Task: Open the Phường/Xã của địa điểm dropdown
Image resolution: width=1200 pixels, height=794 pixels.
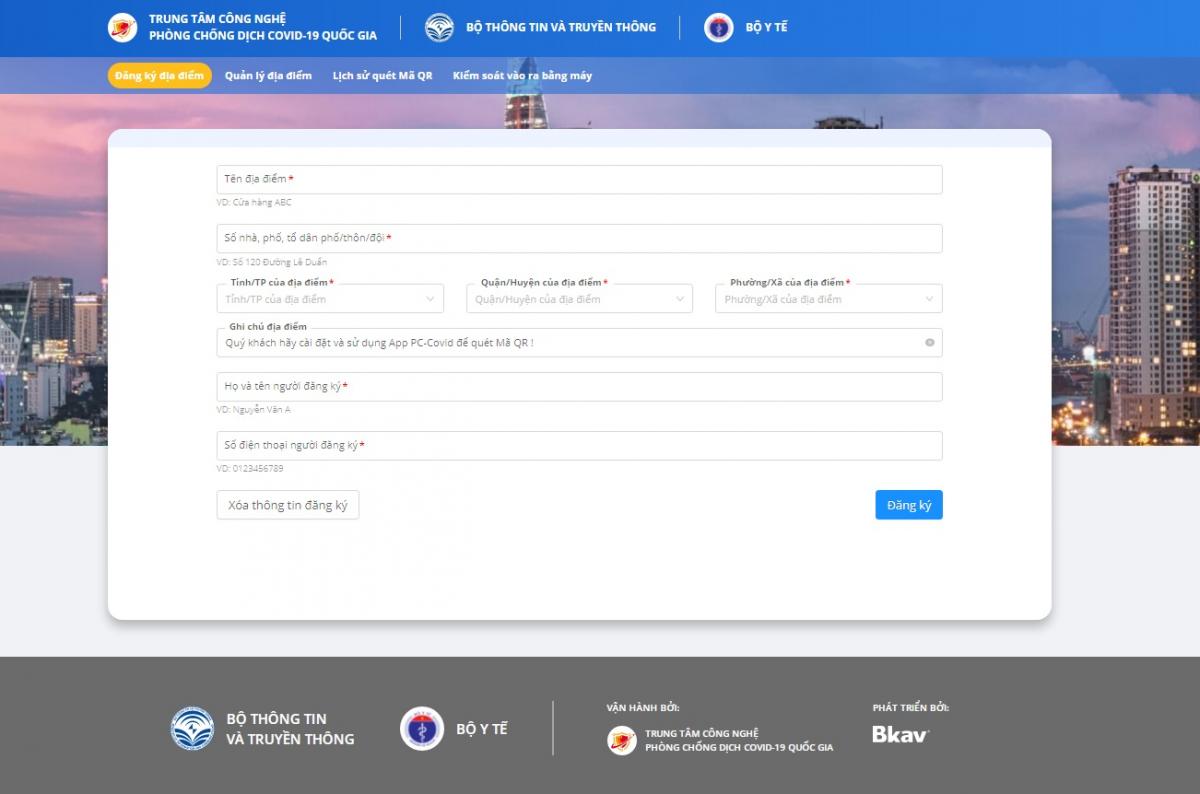Action: pyautogui.click(x=828, y=299)
